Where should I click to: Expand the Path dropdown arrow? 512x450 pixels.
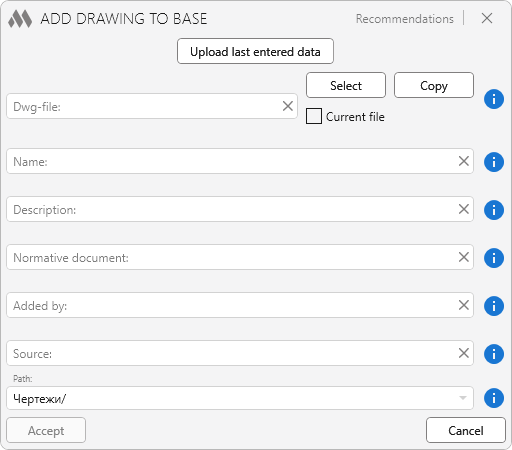tap(463, 398)
